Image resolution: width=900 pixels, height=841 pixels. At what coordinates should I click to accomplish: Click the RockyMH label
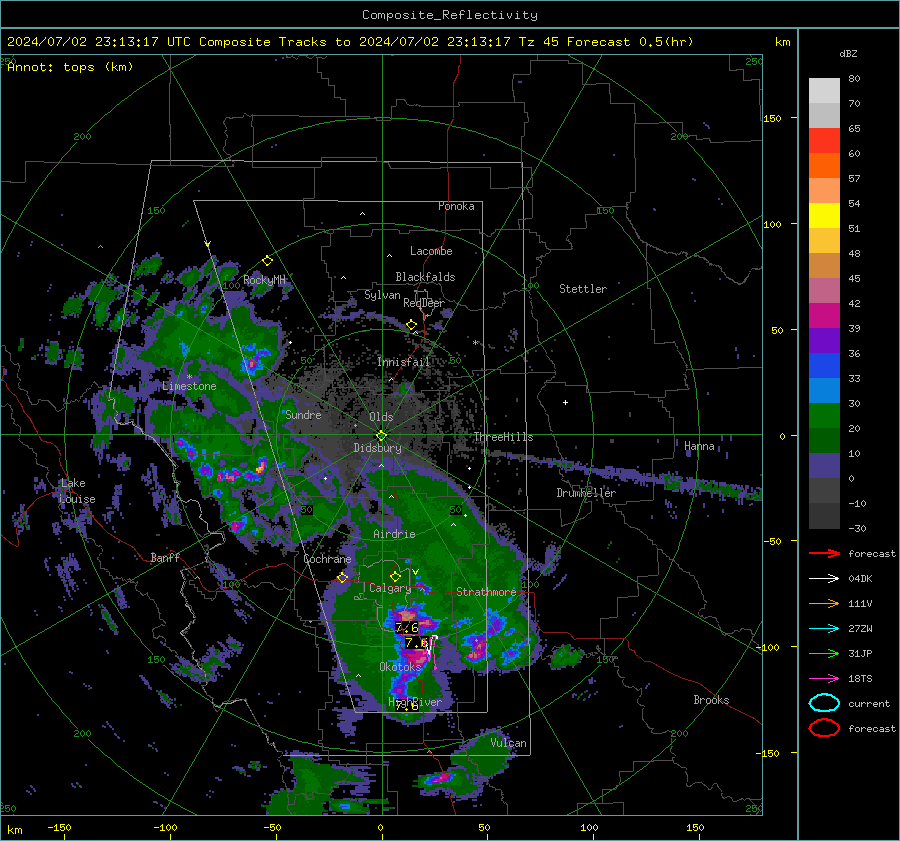pos(264,280)
